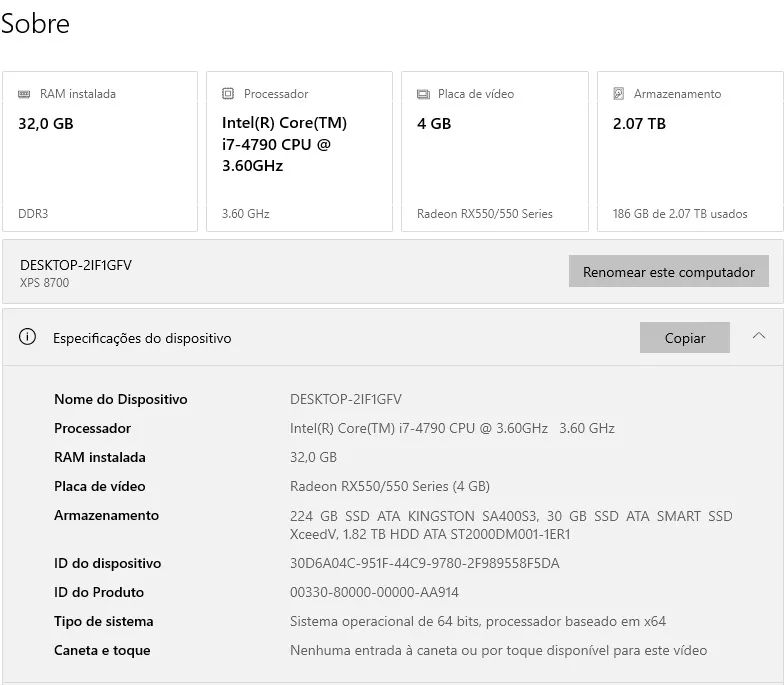Click the DDR3 label
The width and height of the screenshot is (784, 685).
[x=33, y=214]
